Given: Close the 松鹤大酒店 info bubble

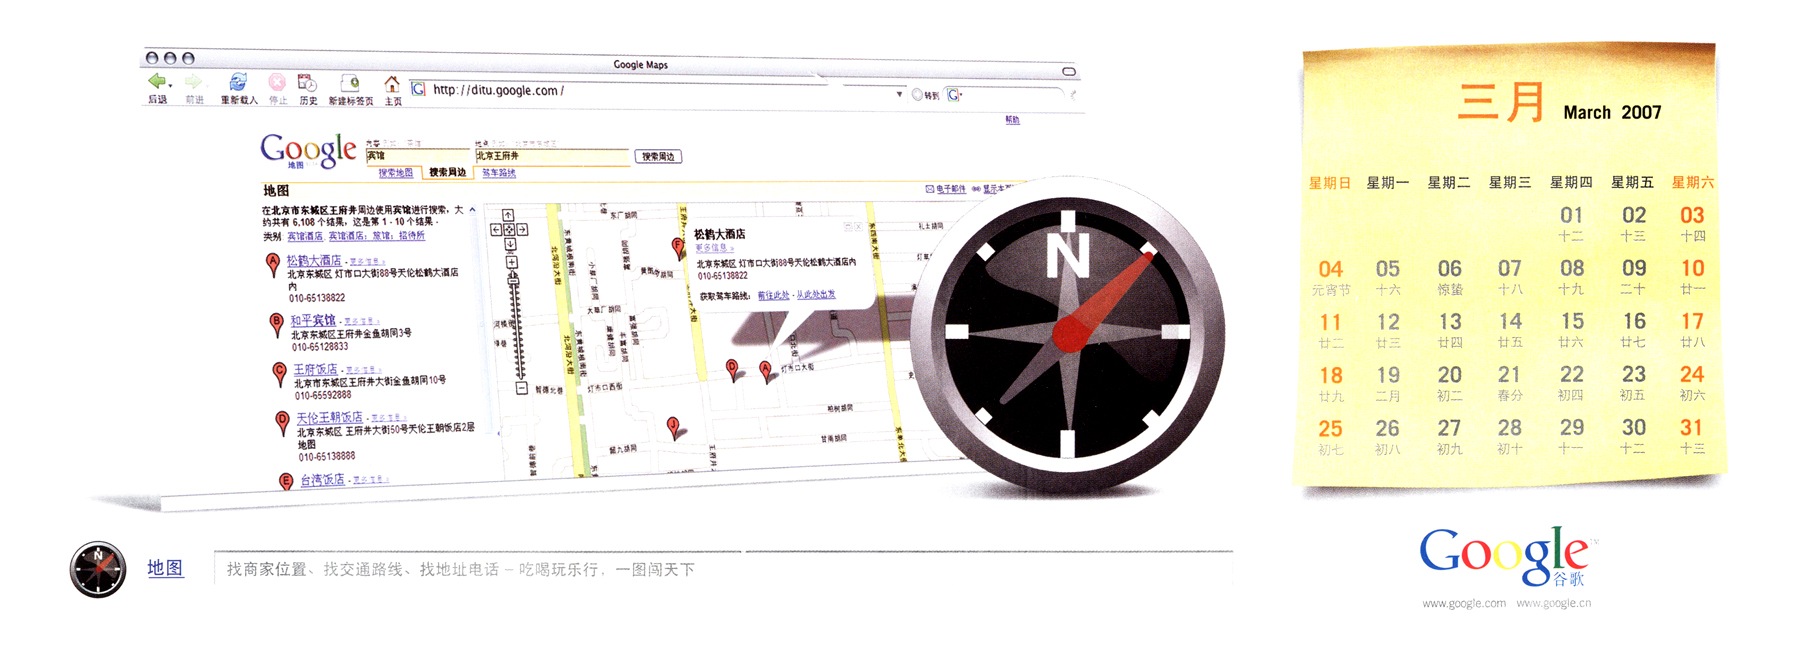Looking at the screenshot, I should pyautogui.click(x=858, y=227).
